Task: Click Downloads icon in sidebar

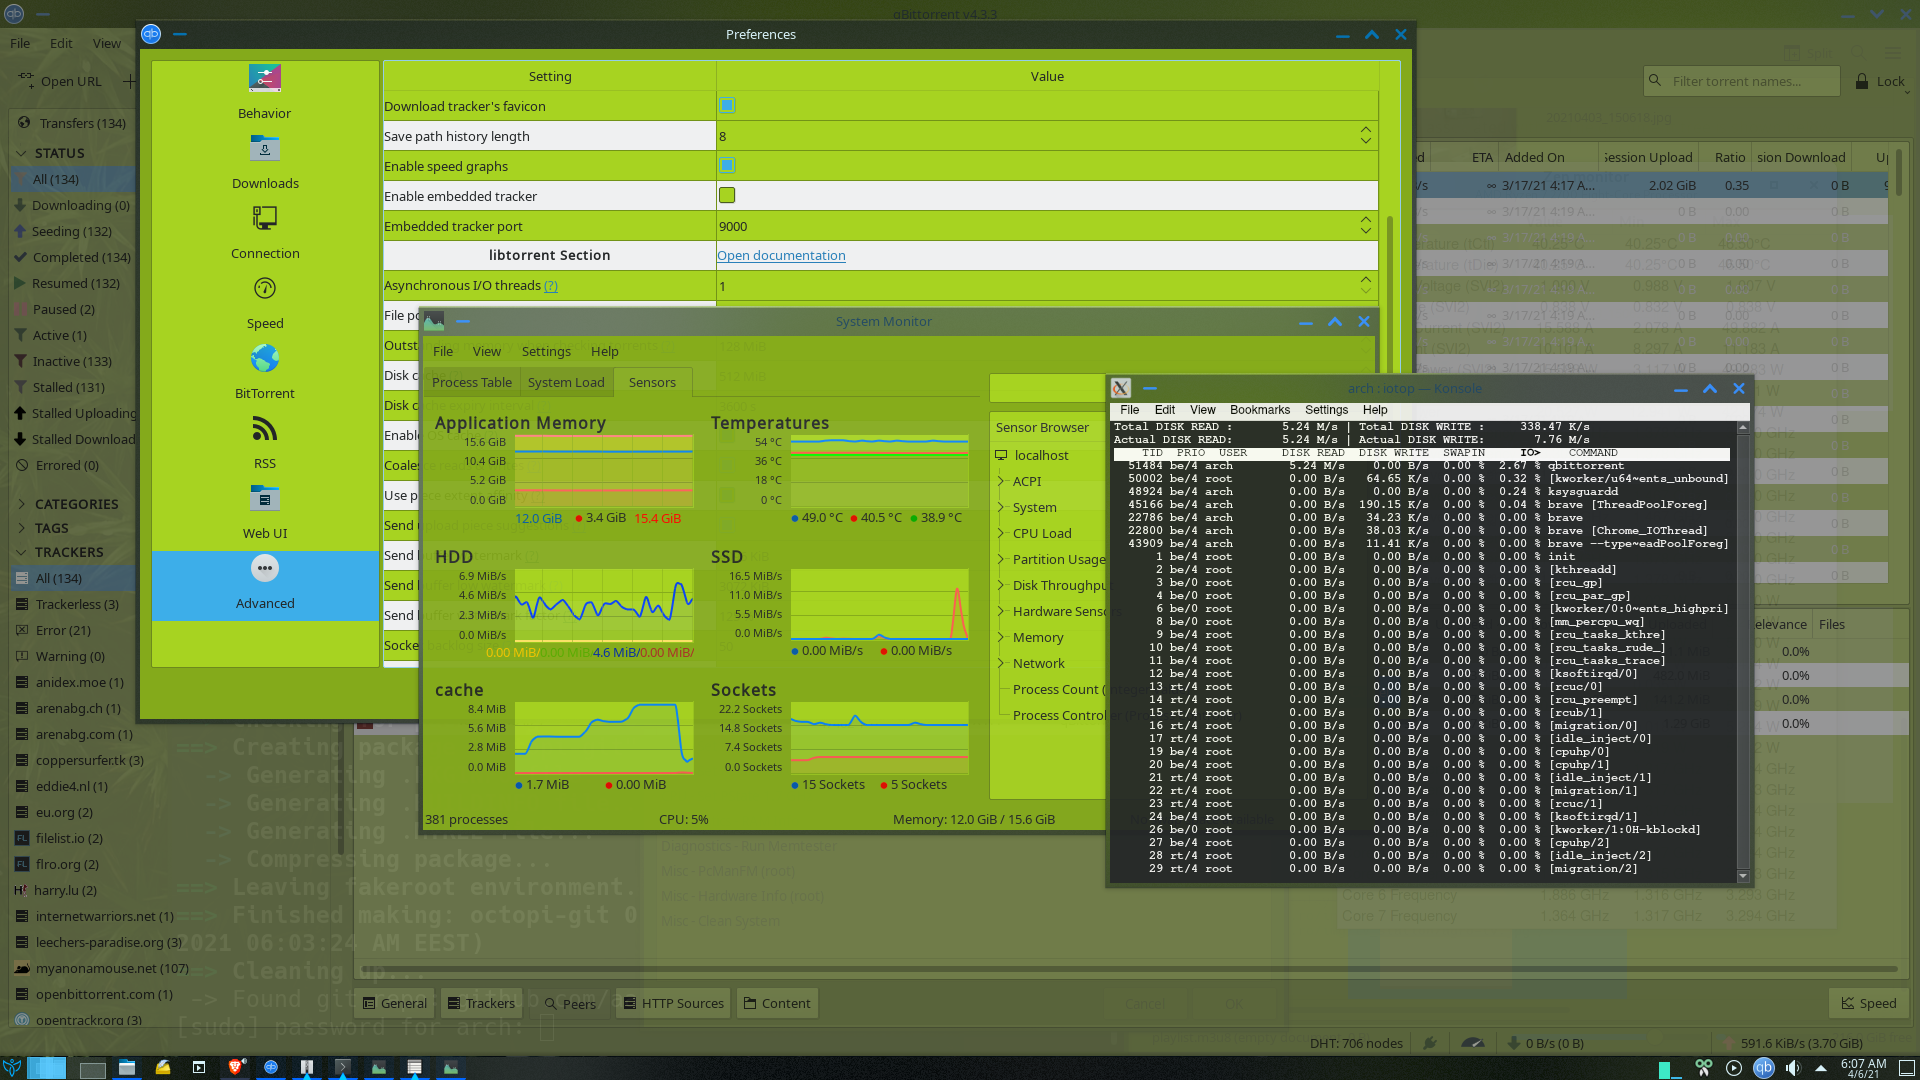Action: pos(264,148)
